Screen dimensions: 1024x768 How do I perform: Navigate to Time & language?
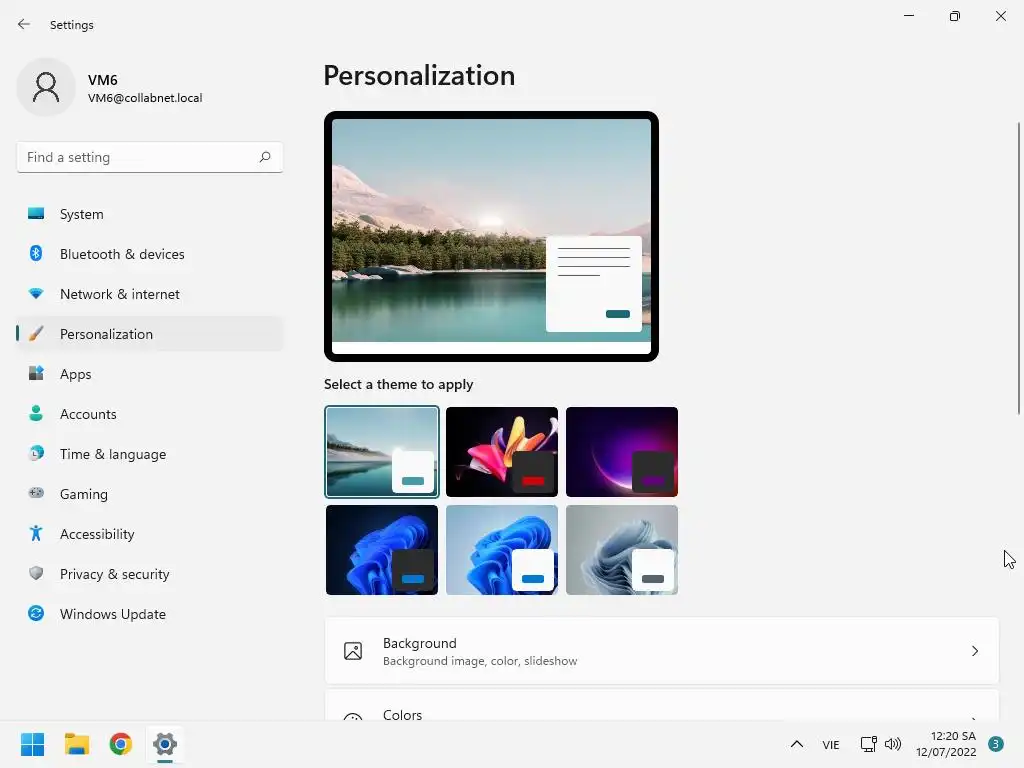[x=150, y=454]
